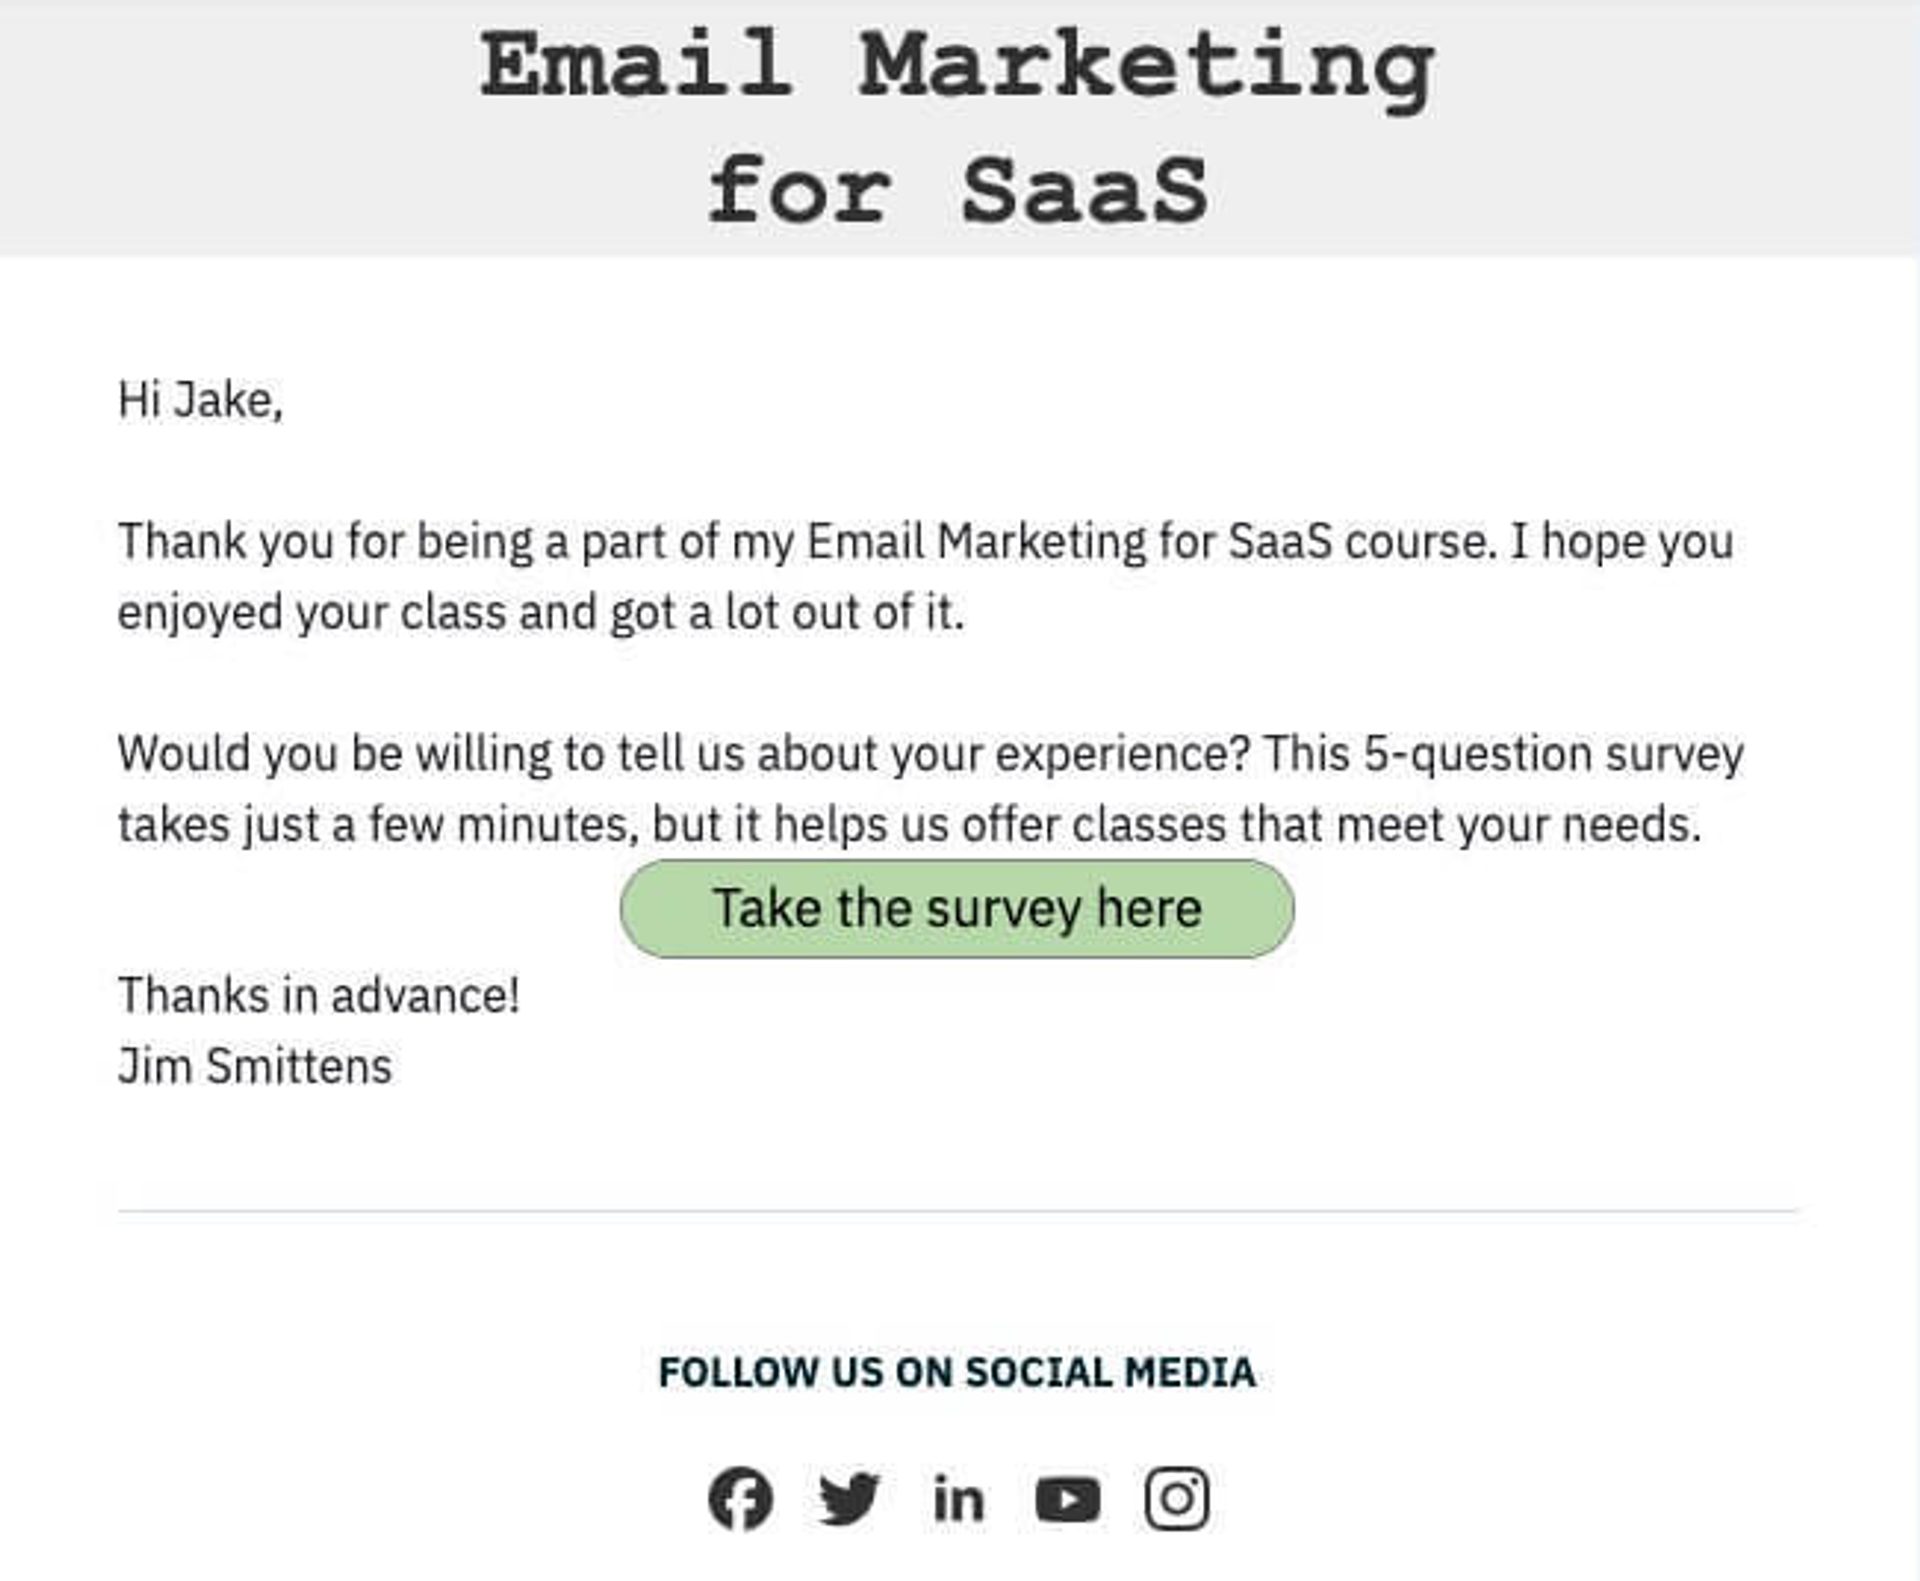Click the "Jim Smittens" signature
This screenshot has width=1920, height=1581.
click(255, 1066)
